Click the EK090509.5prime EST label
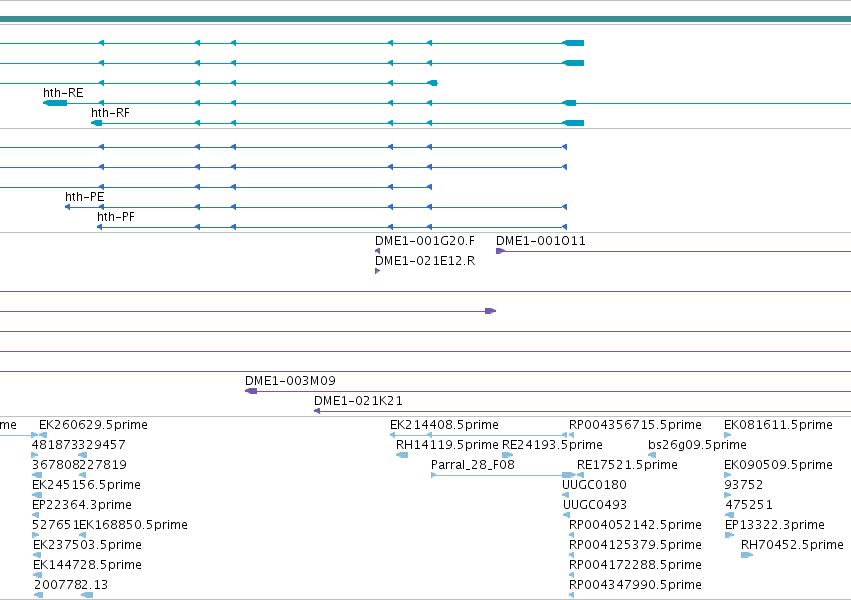This screenshot has width=851, height=600. (x=778, y=465)
